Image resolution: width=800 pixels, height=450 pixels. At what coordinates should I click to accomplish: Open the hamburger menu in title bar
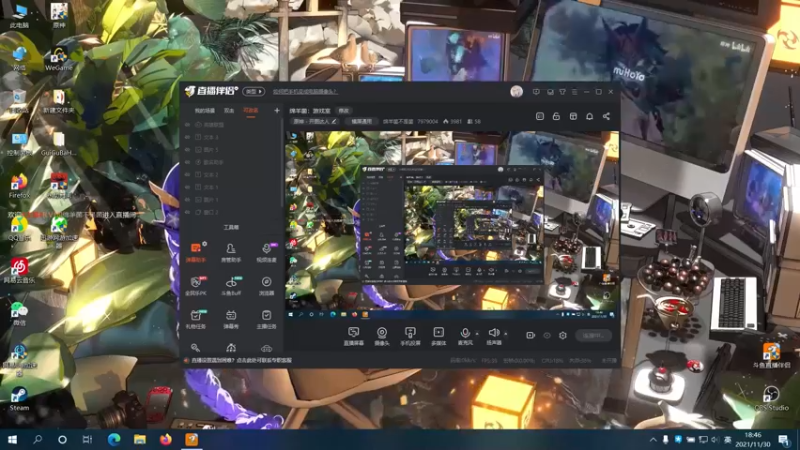coord(574,92)
